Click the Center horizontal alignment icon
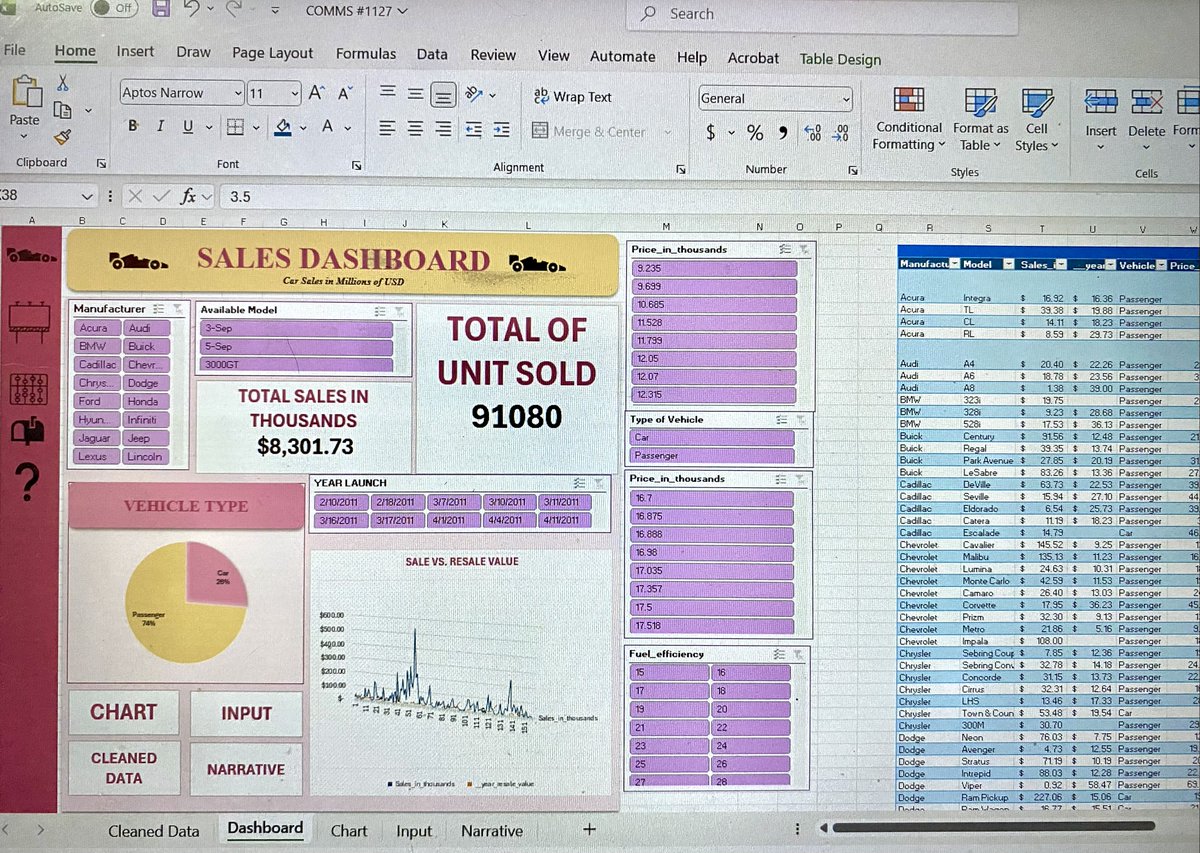1200x853 pixels. [x=415, y=130]
